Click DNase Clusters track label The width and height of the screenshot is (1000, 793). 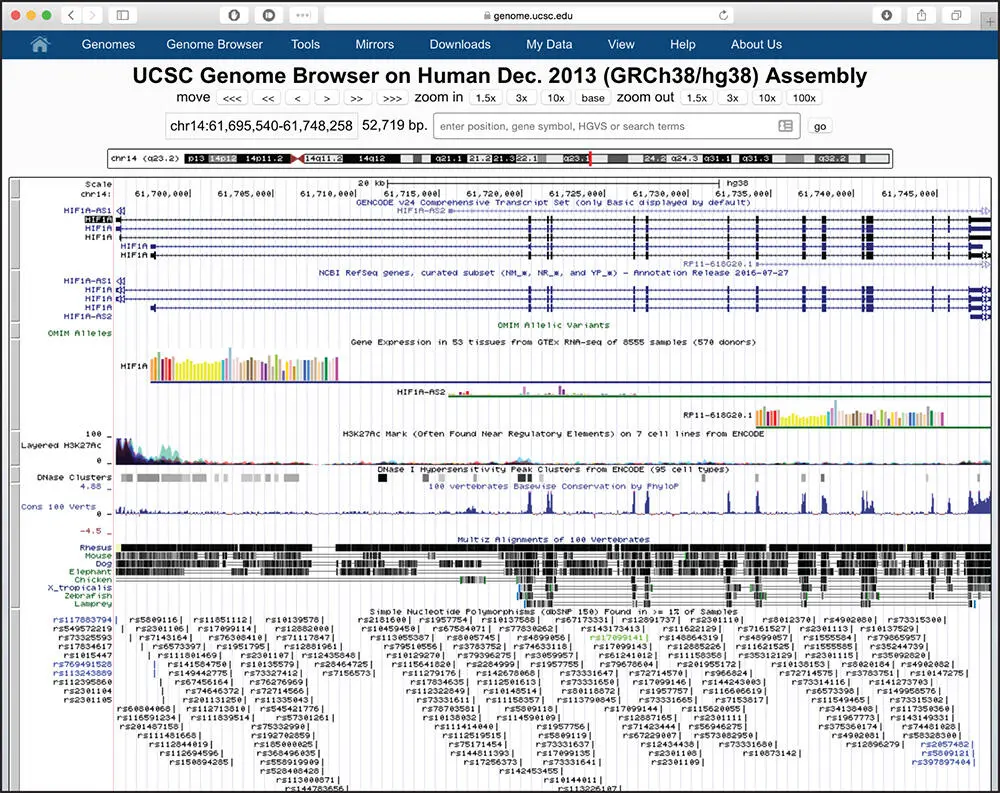74,477
